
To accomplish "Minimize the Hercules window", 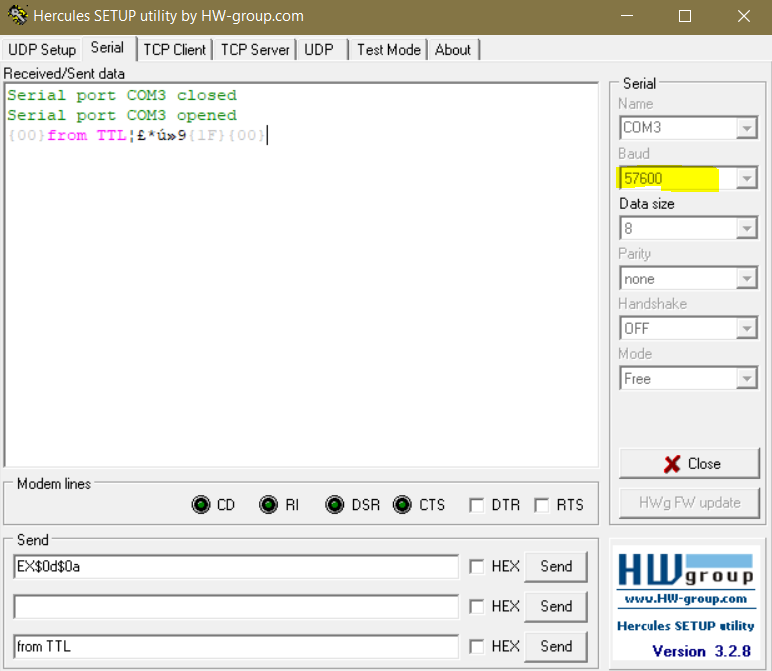I will coord(627,16).
